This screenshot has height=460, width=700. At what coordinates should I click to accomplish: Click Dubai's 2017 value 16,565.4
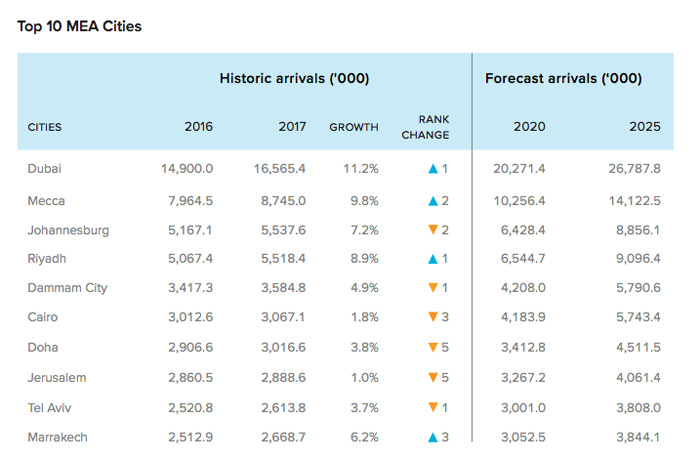click(280, 169)
